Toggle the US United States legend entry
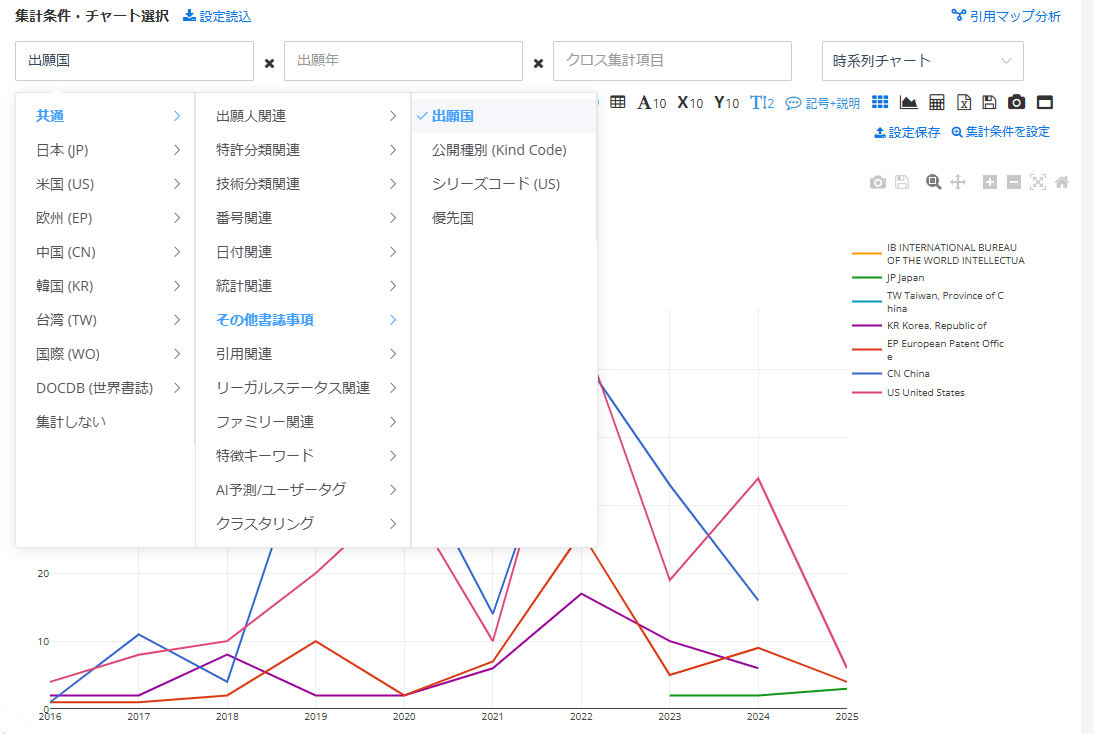 click(x=925, y=393)
